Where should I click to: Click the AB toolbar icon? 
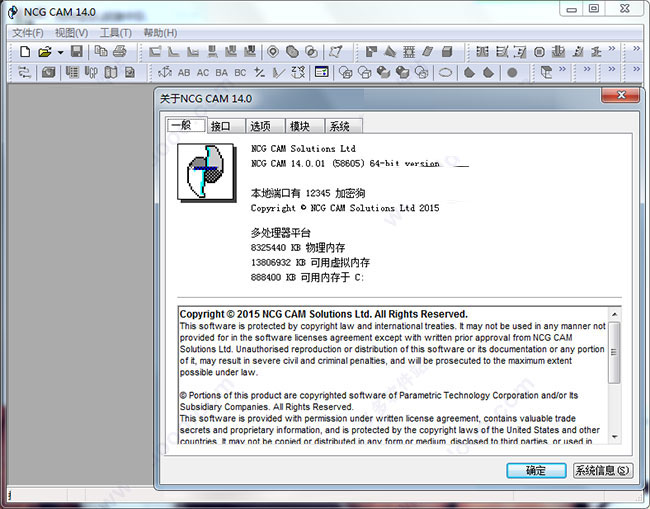pos(184,73)
